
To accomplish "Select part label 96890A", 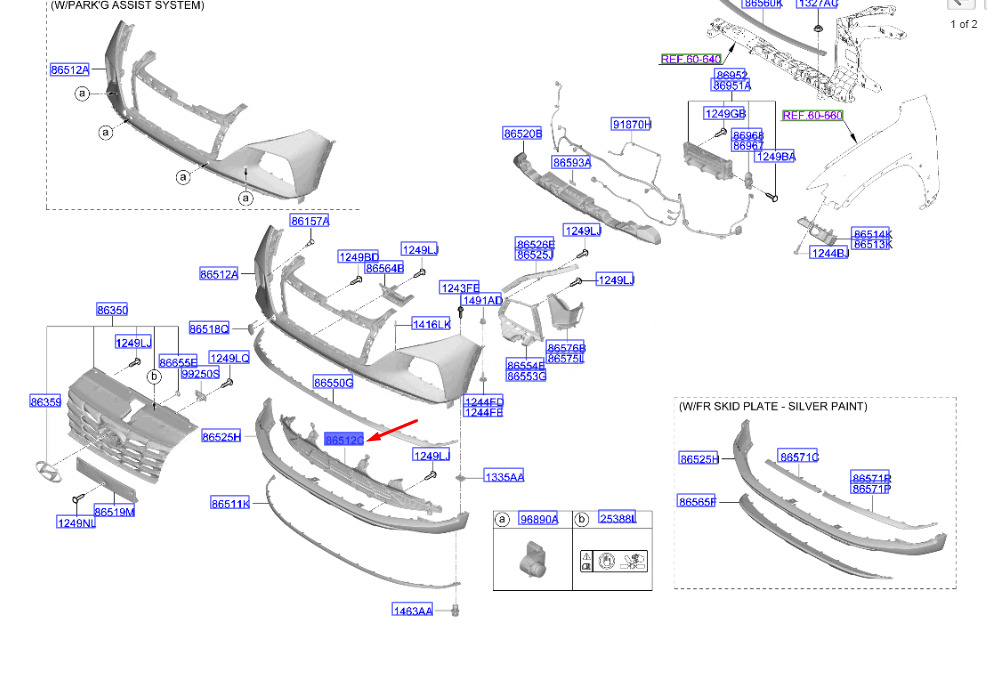I will 539,519.
